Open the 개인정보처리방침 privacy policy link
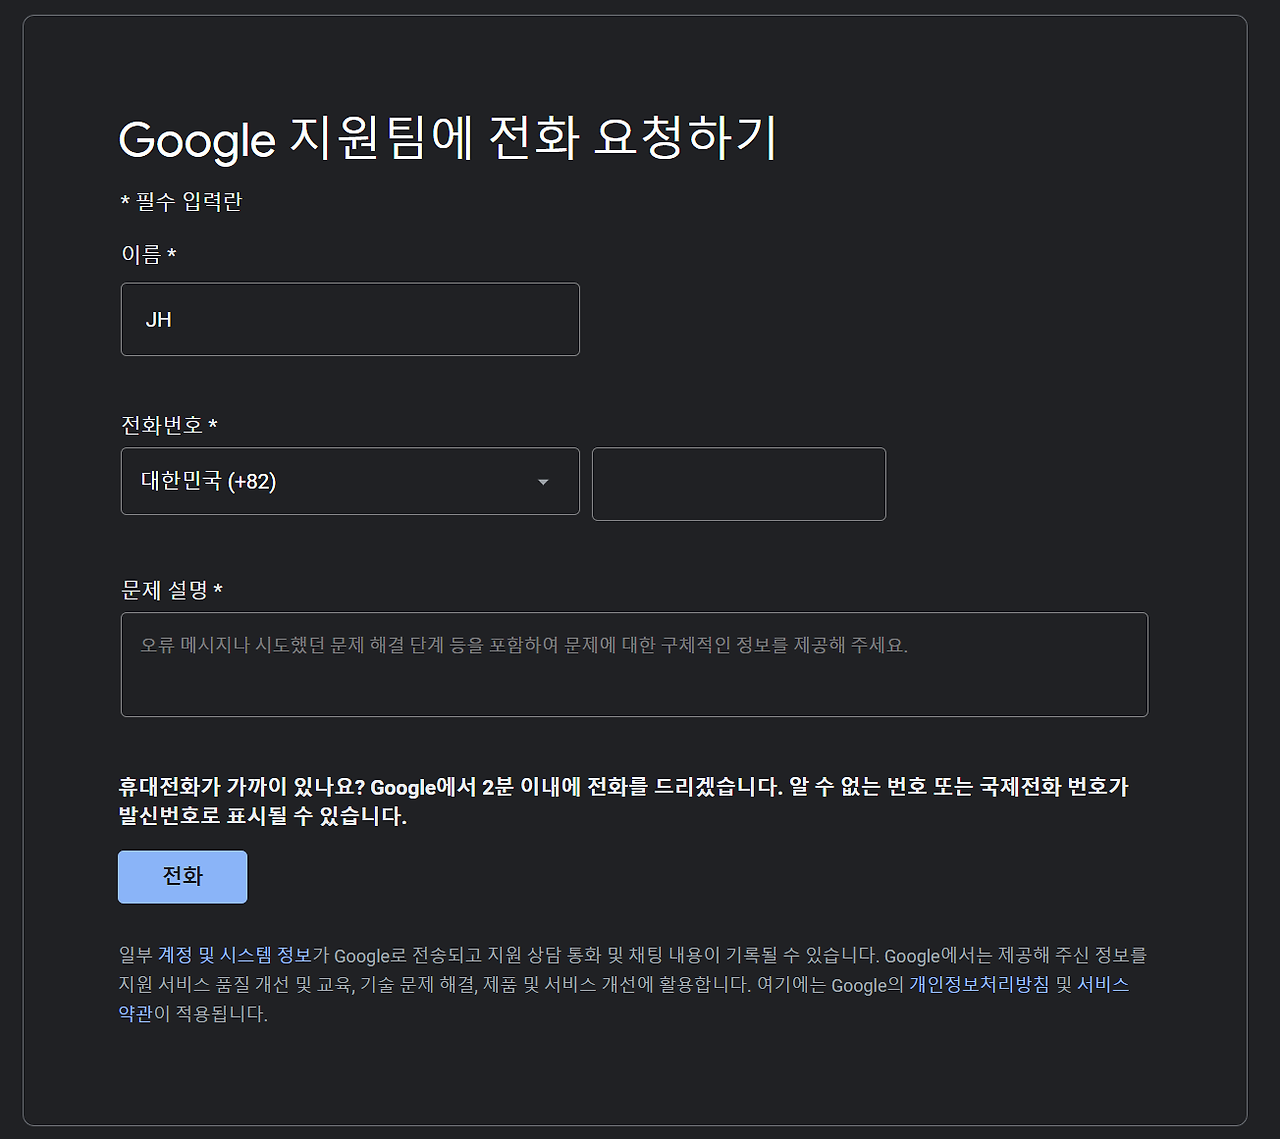This screenshot has width=1280, height=1139. coord(979,985)
